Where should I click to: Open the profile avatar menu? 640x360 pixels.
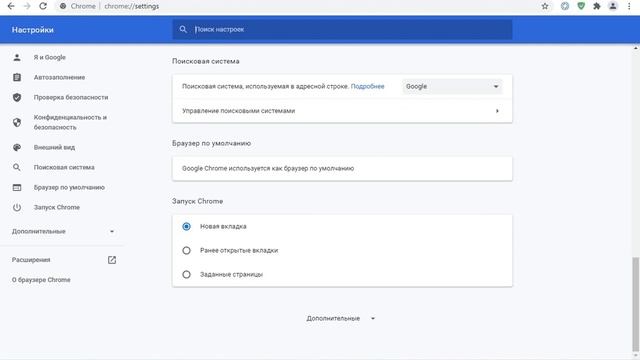613,6
